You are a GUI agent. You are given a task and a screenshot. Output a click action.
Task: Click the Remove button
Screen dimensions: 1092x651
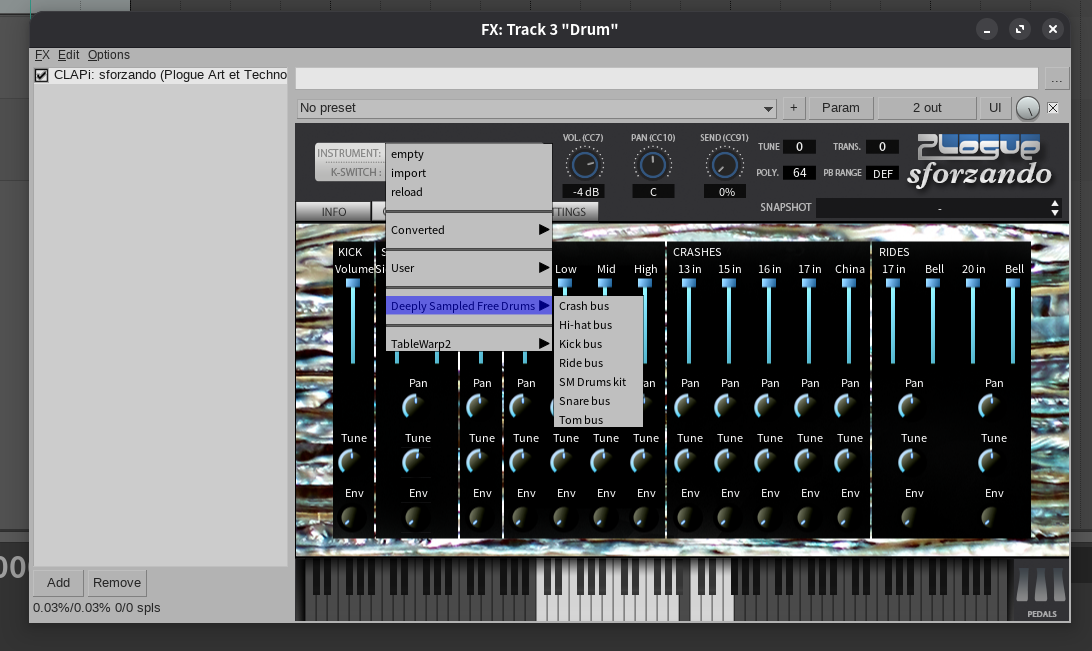coord(117,583)
